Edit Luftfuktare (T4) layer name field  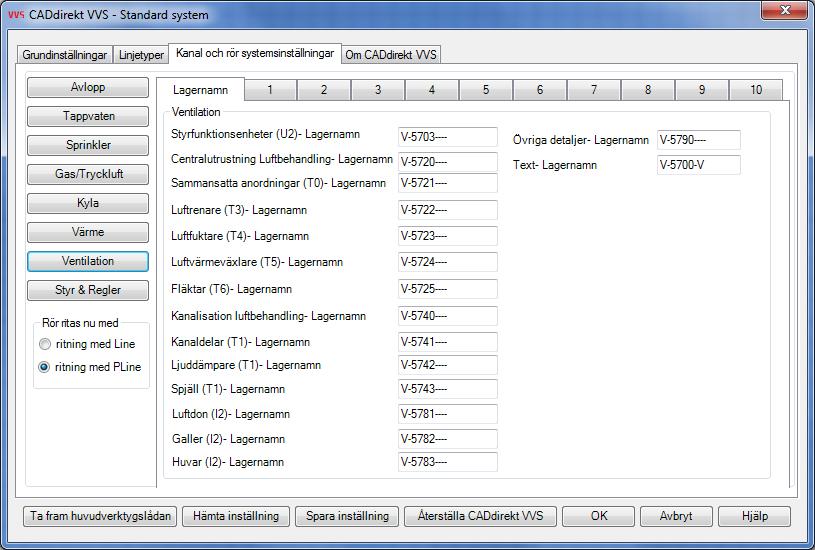pyautogui.click(x=448, y=236)
